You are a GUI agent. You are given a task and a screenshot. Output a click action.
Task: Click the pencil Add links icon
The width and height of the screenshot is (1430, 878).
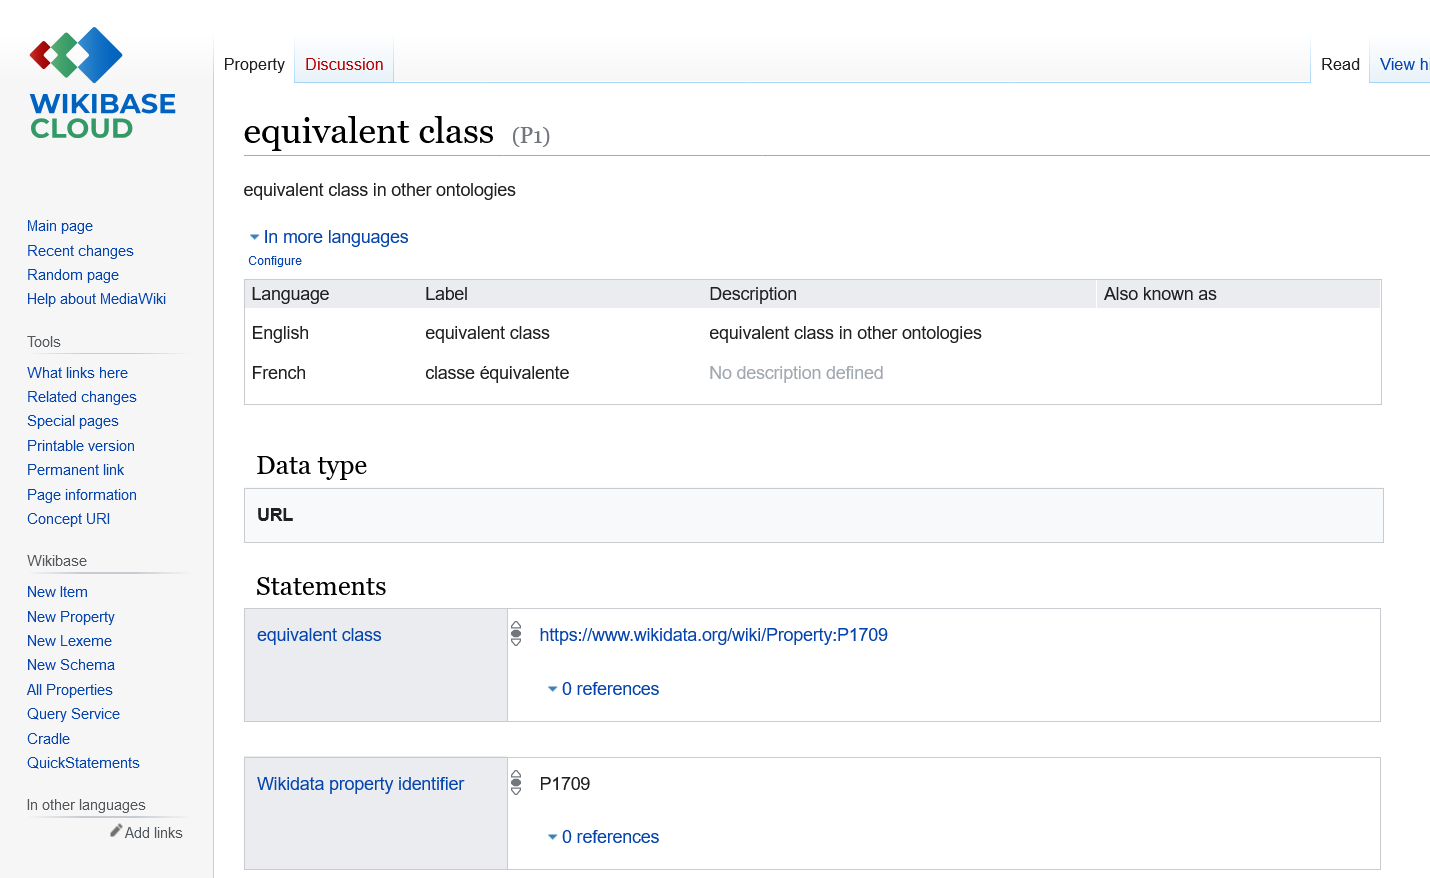pyautogui.click(x=116, y=831)
